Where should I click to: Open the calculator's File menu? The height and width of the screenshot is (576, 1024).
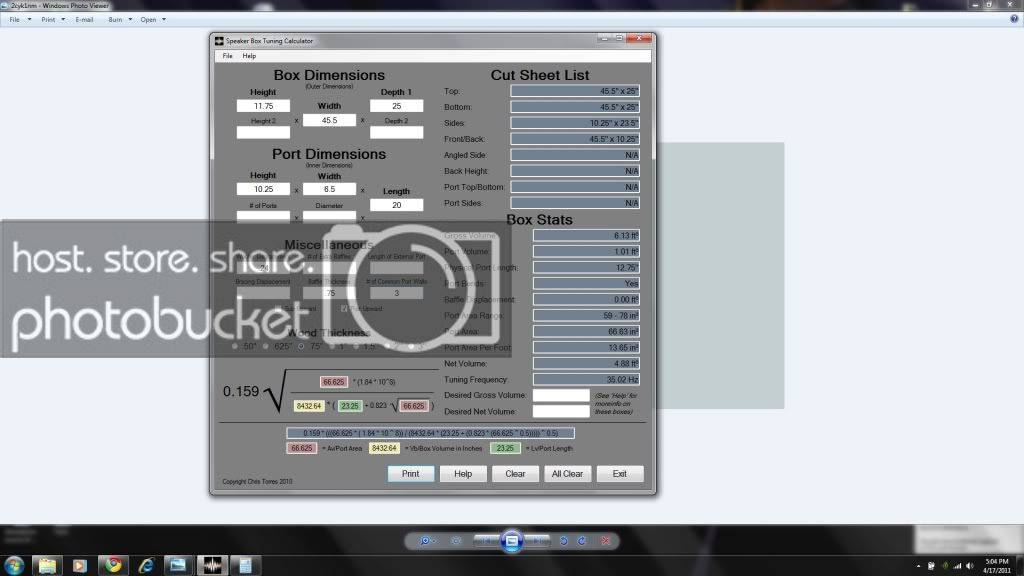point(227,56)
